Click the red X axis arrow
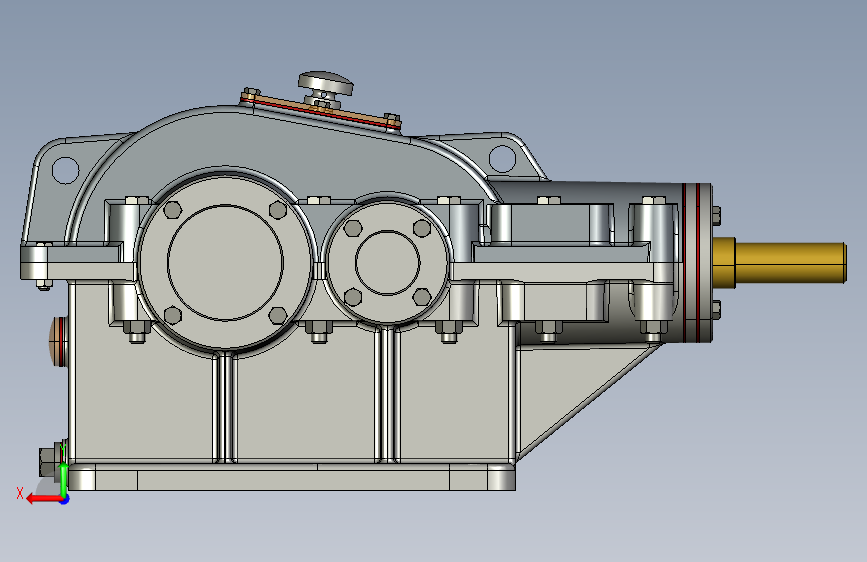 [43, 499]
